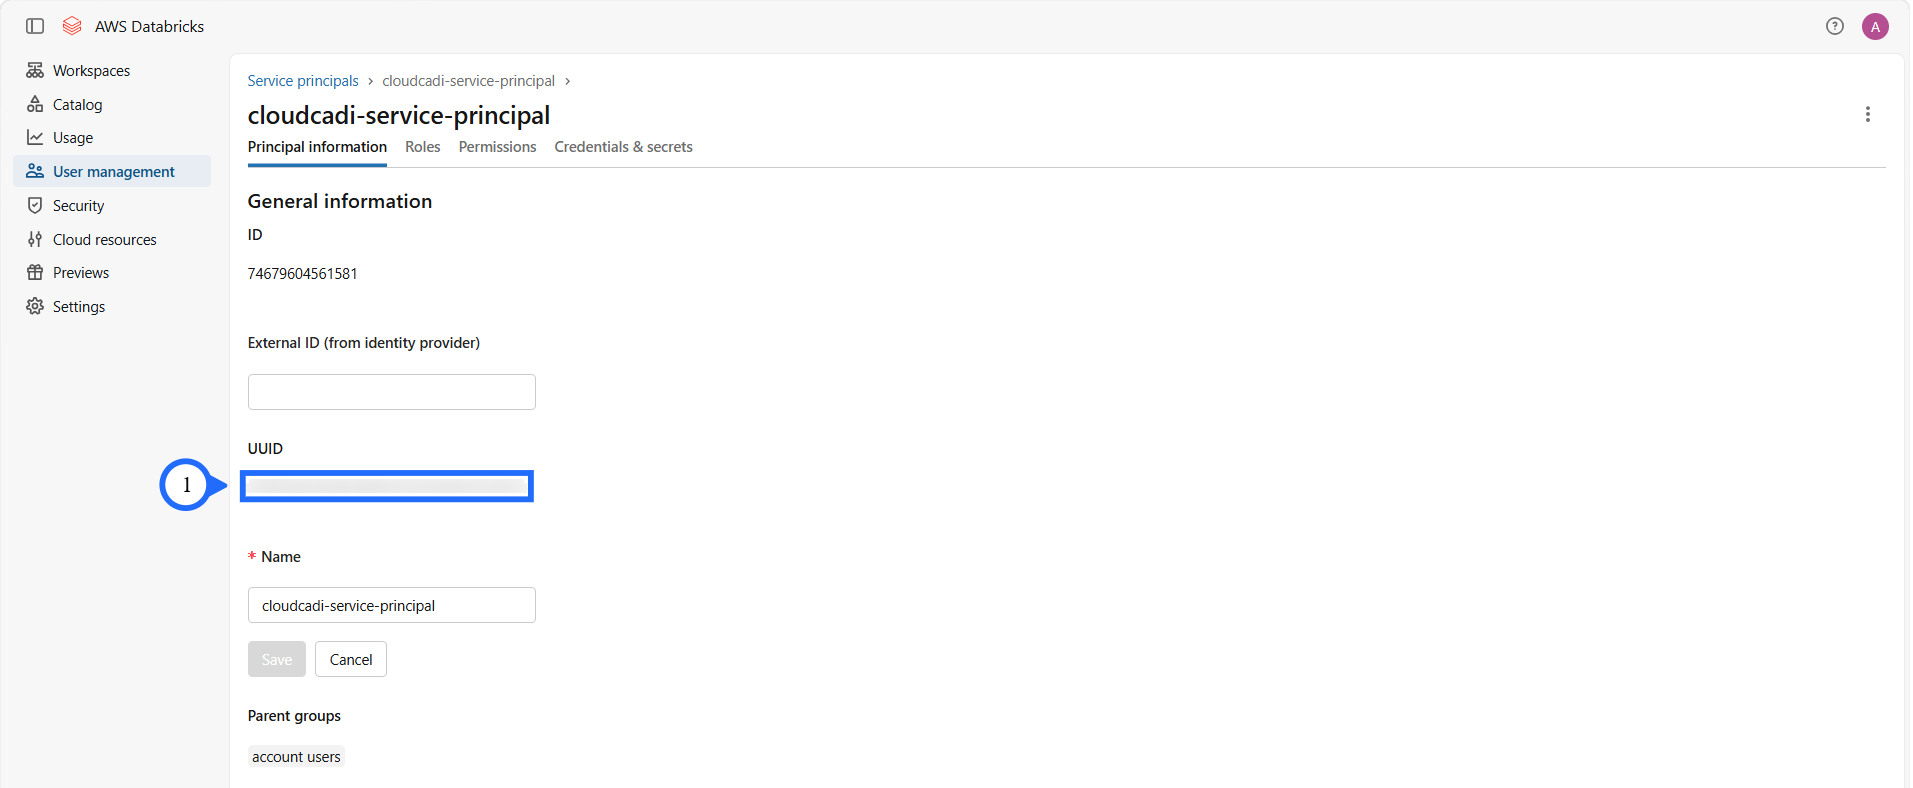
Task: Click the Security shield icon
Action: coord(35,205)
